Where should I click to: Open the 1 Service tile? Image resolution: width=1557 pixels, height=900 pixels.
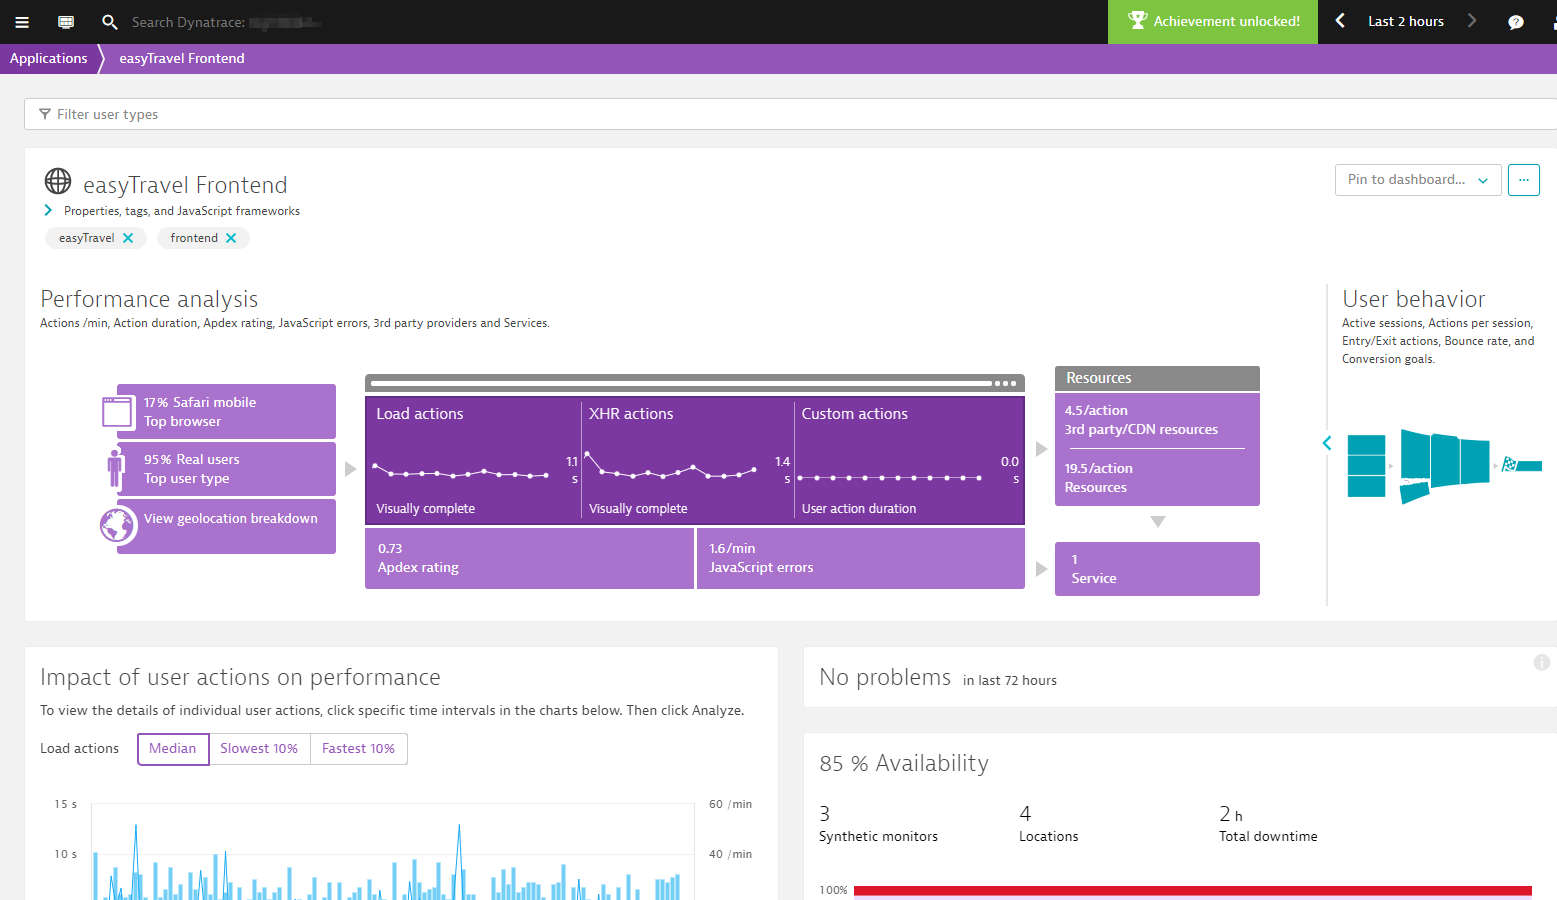click(x=1157, y=569)
